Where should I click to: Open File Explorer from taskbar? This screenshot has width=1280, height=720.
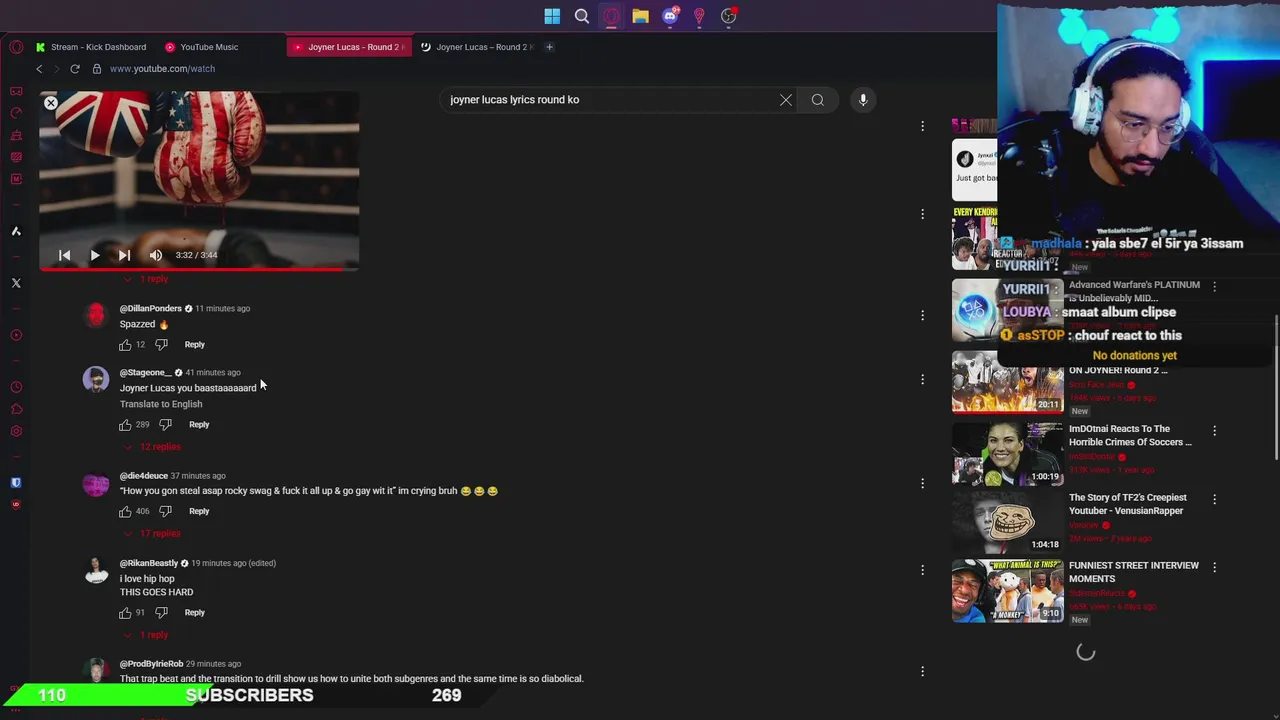click(x=640, y=16)
